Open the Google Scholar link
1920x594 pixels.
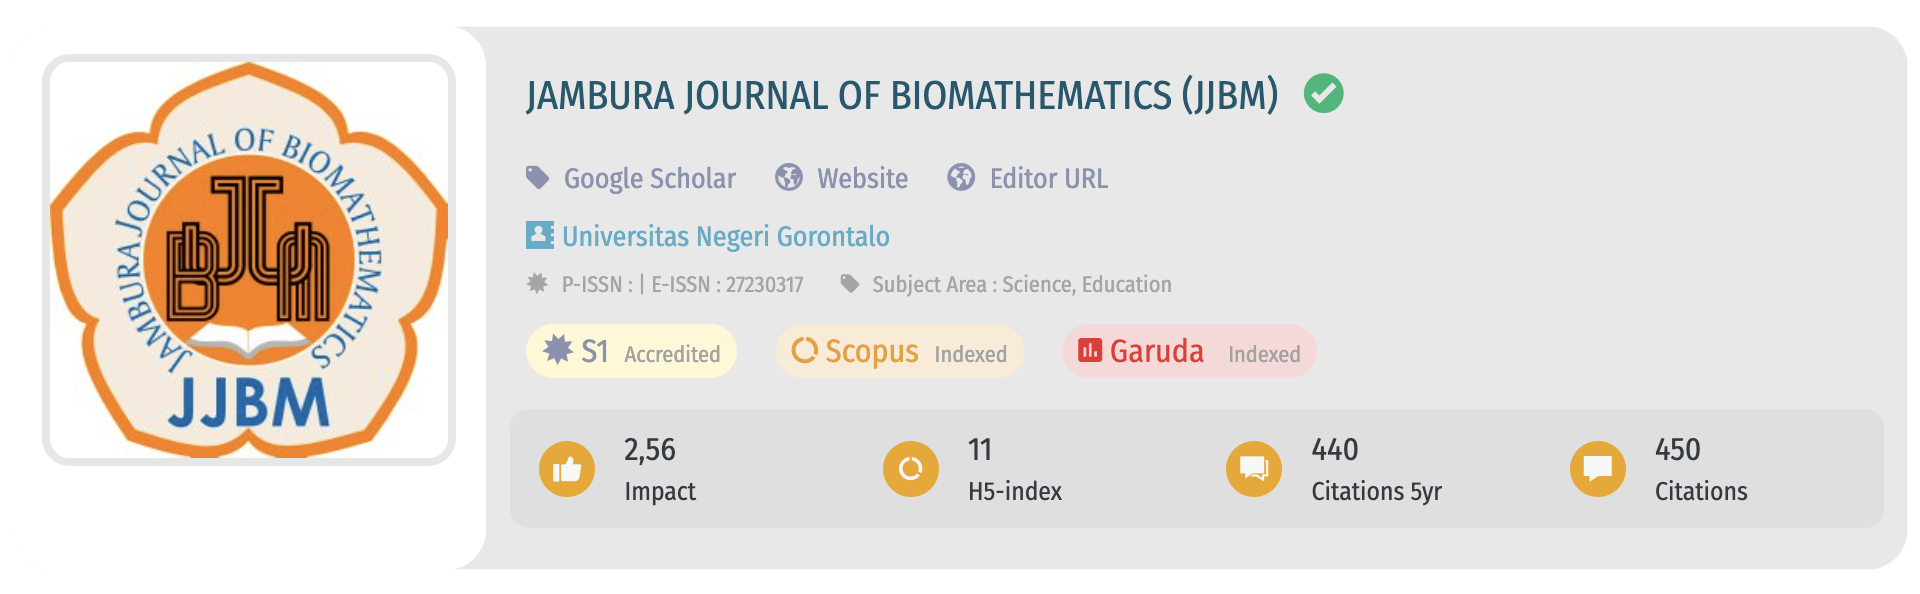coord(650,178)
